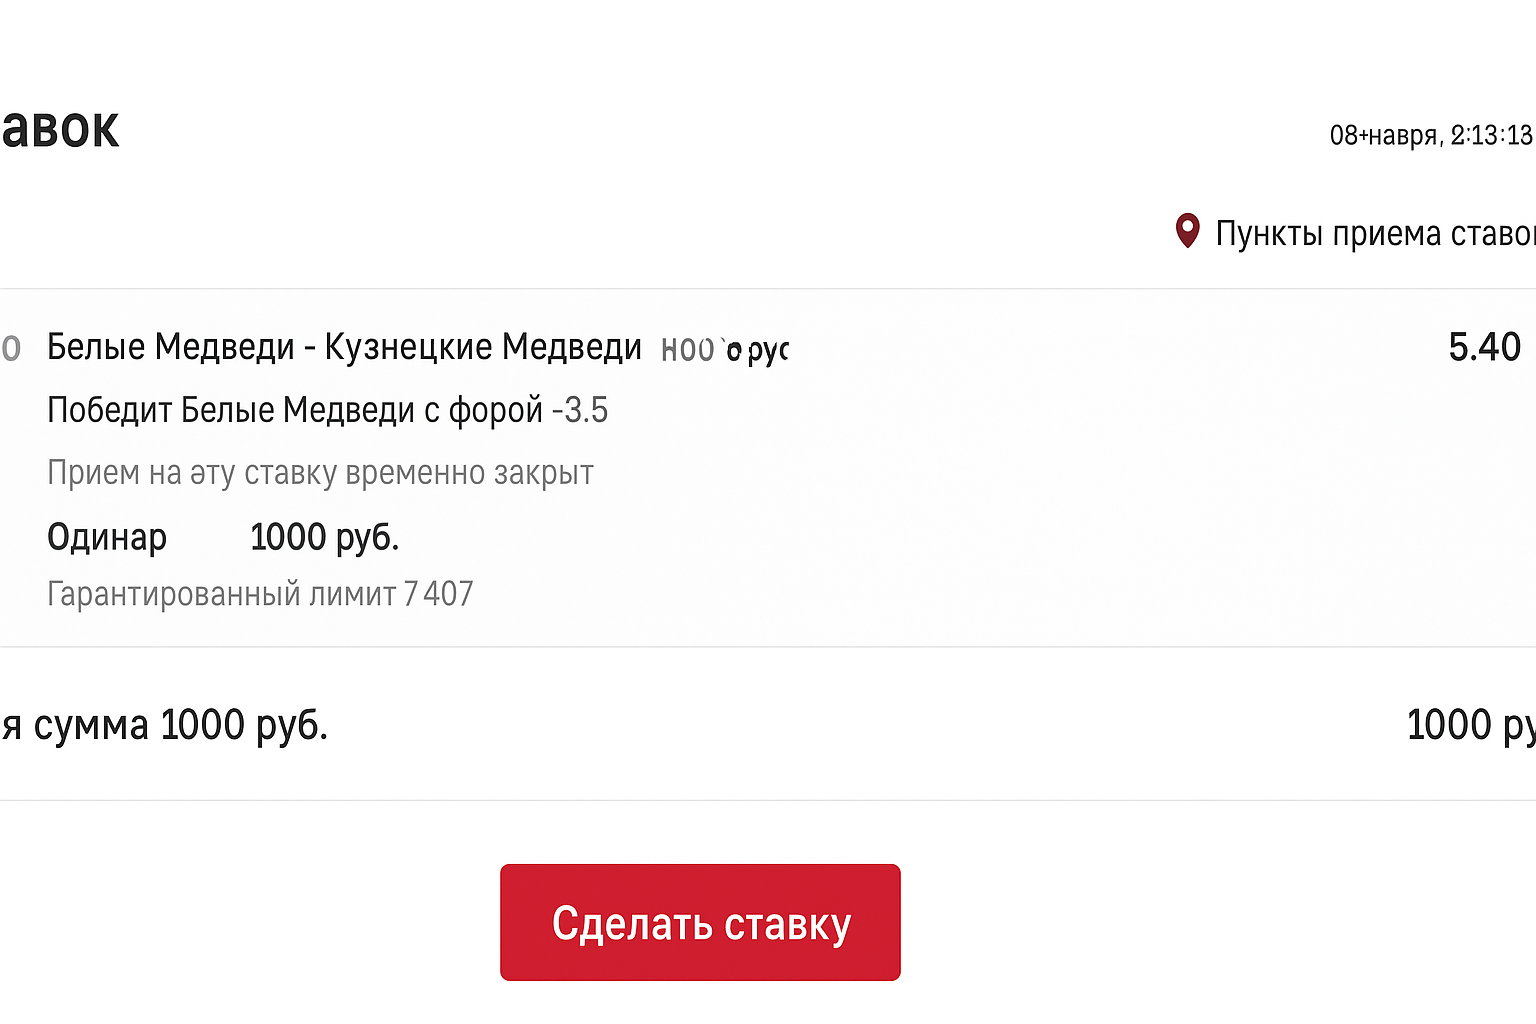Image resolution: width=1536 pixels, height=1024 pixels.
Task: Click the odds value 5.40
Action: [1484, 347]
